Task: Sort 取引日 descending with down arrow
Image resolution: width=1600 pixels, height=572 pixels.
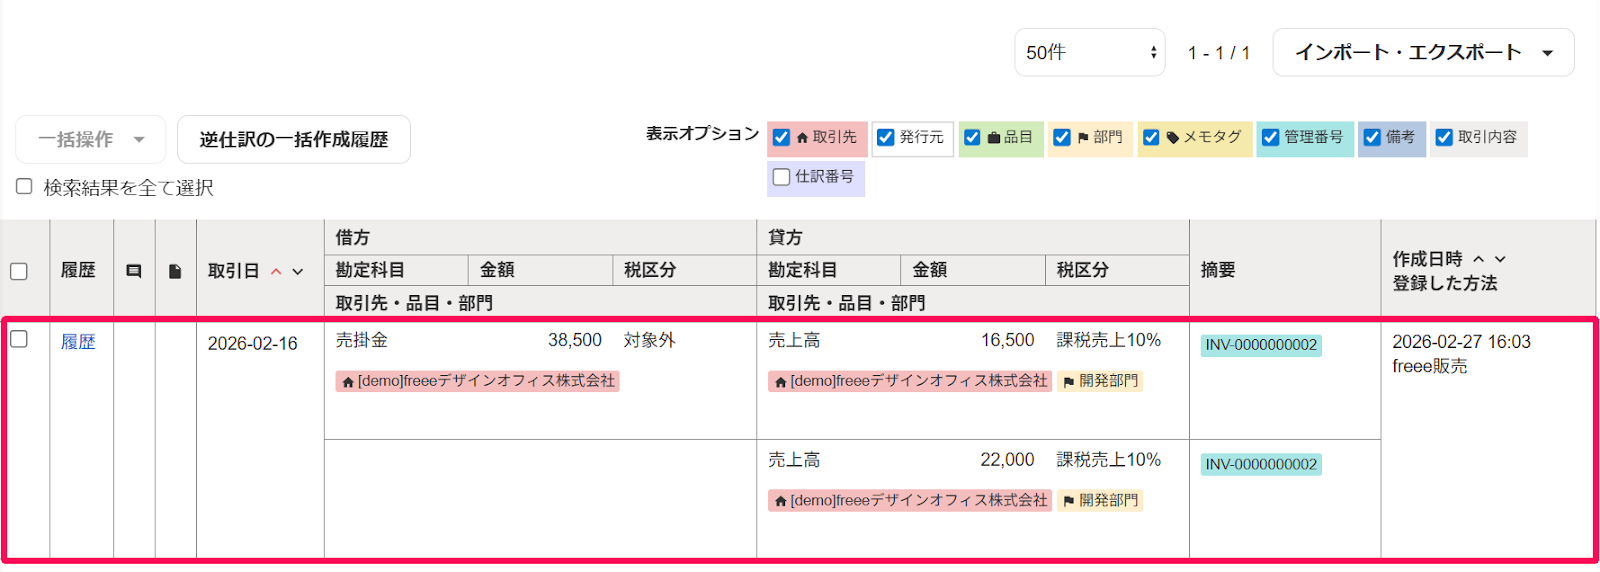Action: pyautogui.click(x=298, y=271)
